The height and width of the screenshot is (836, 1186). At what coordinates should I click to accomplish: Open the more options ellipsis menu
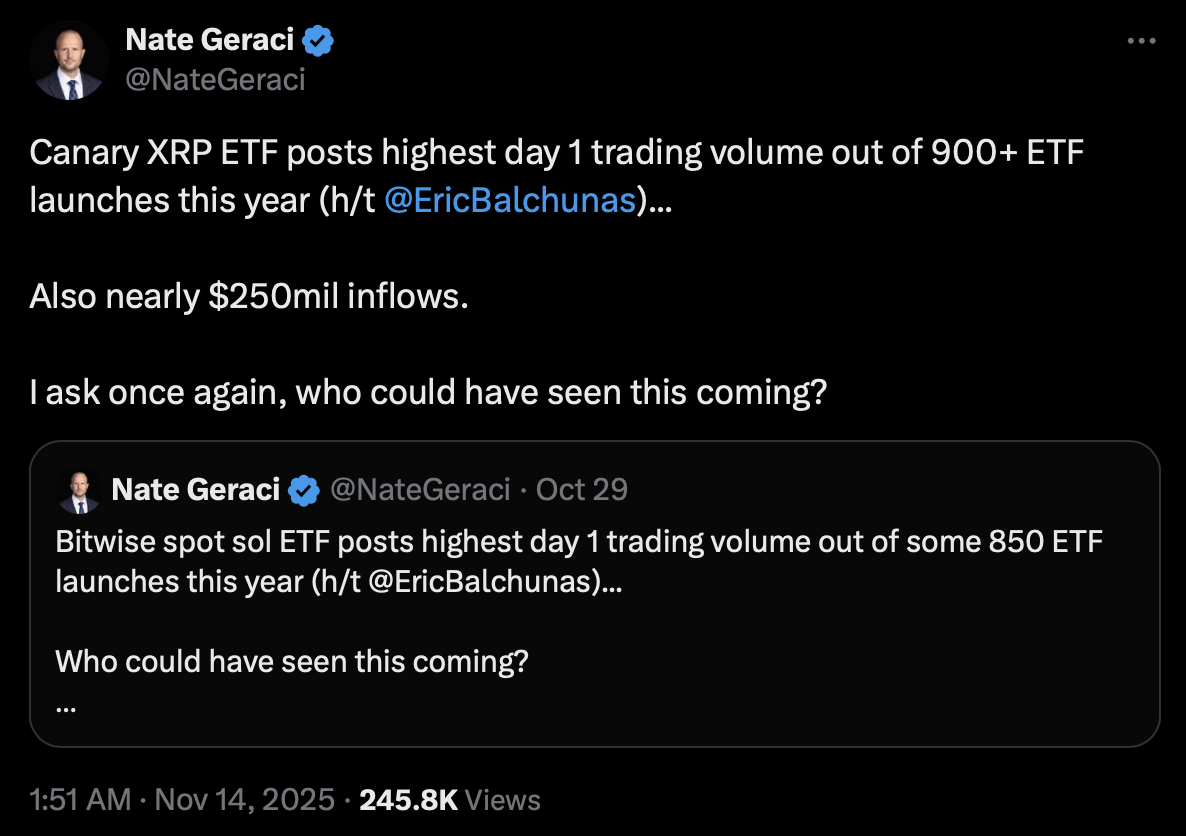1141,39
